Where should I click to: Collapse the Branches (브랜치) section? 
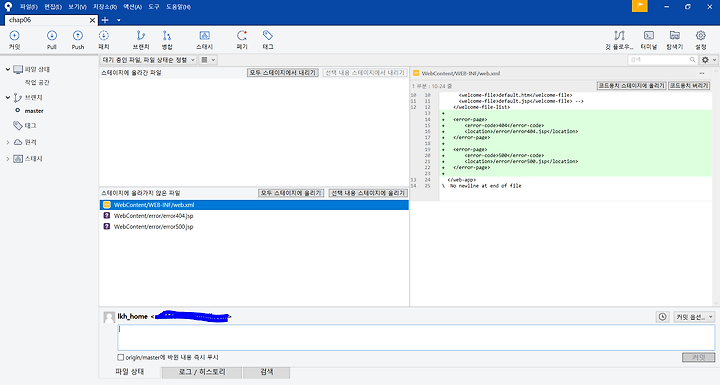click(x=8, y=97)
